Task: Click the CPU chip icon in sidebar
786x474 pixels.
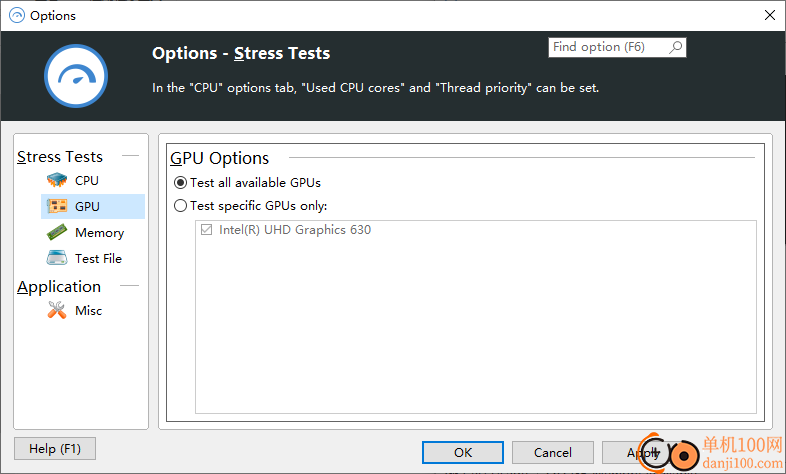Action: point(57,180)
